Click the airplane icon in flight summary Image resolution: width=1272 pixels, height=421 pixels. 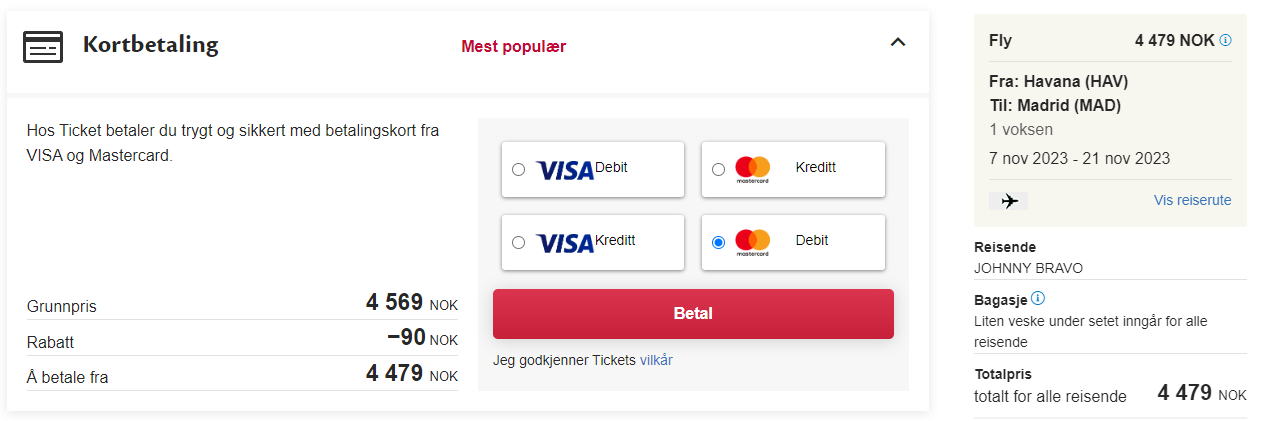pyautogui.click(x=1009, y=201)
